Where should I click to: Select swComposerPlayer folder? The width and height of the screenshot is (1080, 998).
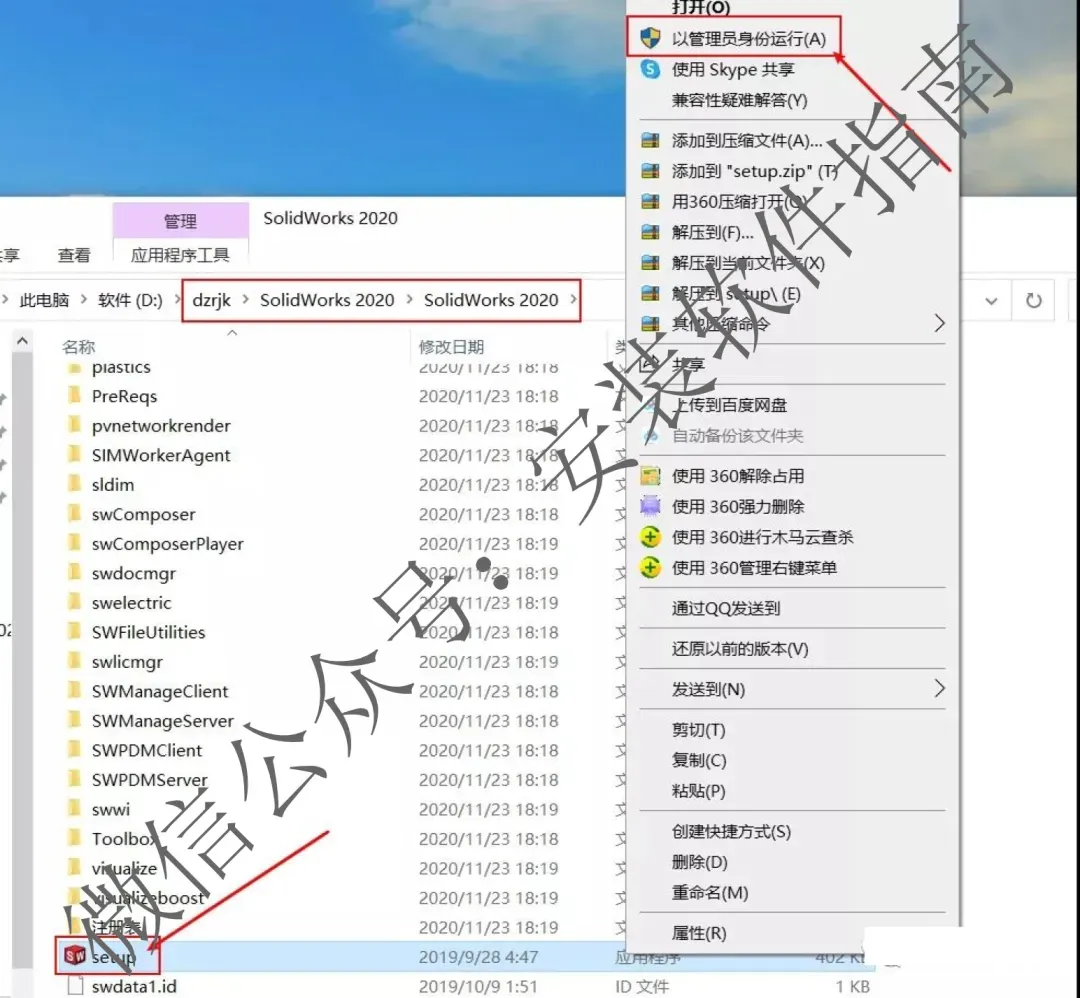[x=167, y=544]
